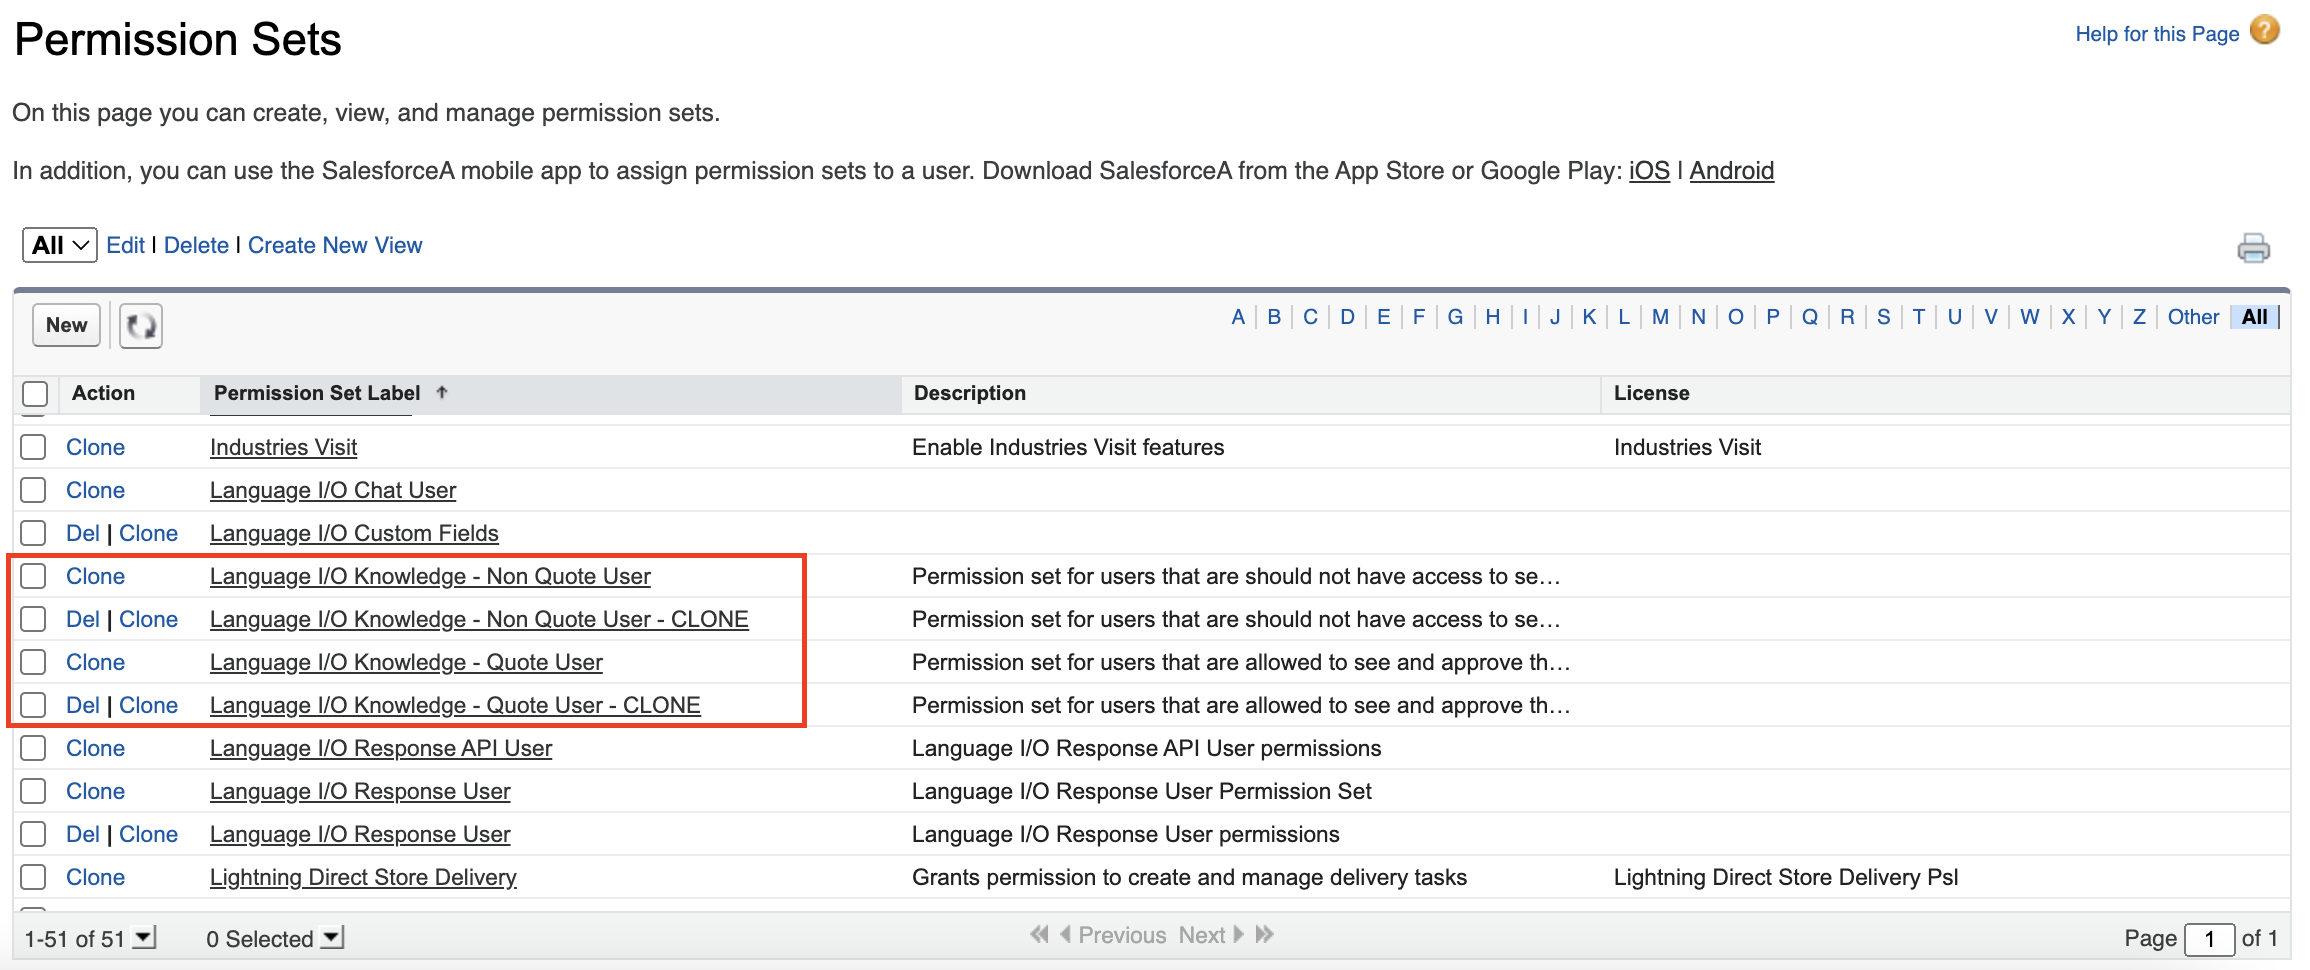Open the 0 Selected dropdown menu
This screenshot has width=2310, height=970.
pos(332,938)
